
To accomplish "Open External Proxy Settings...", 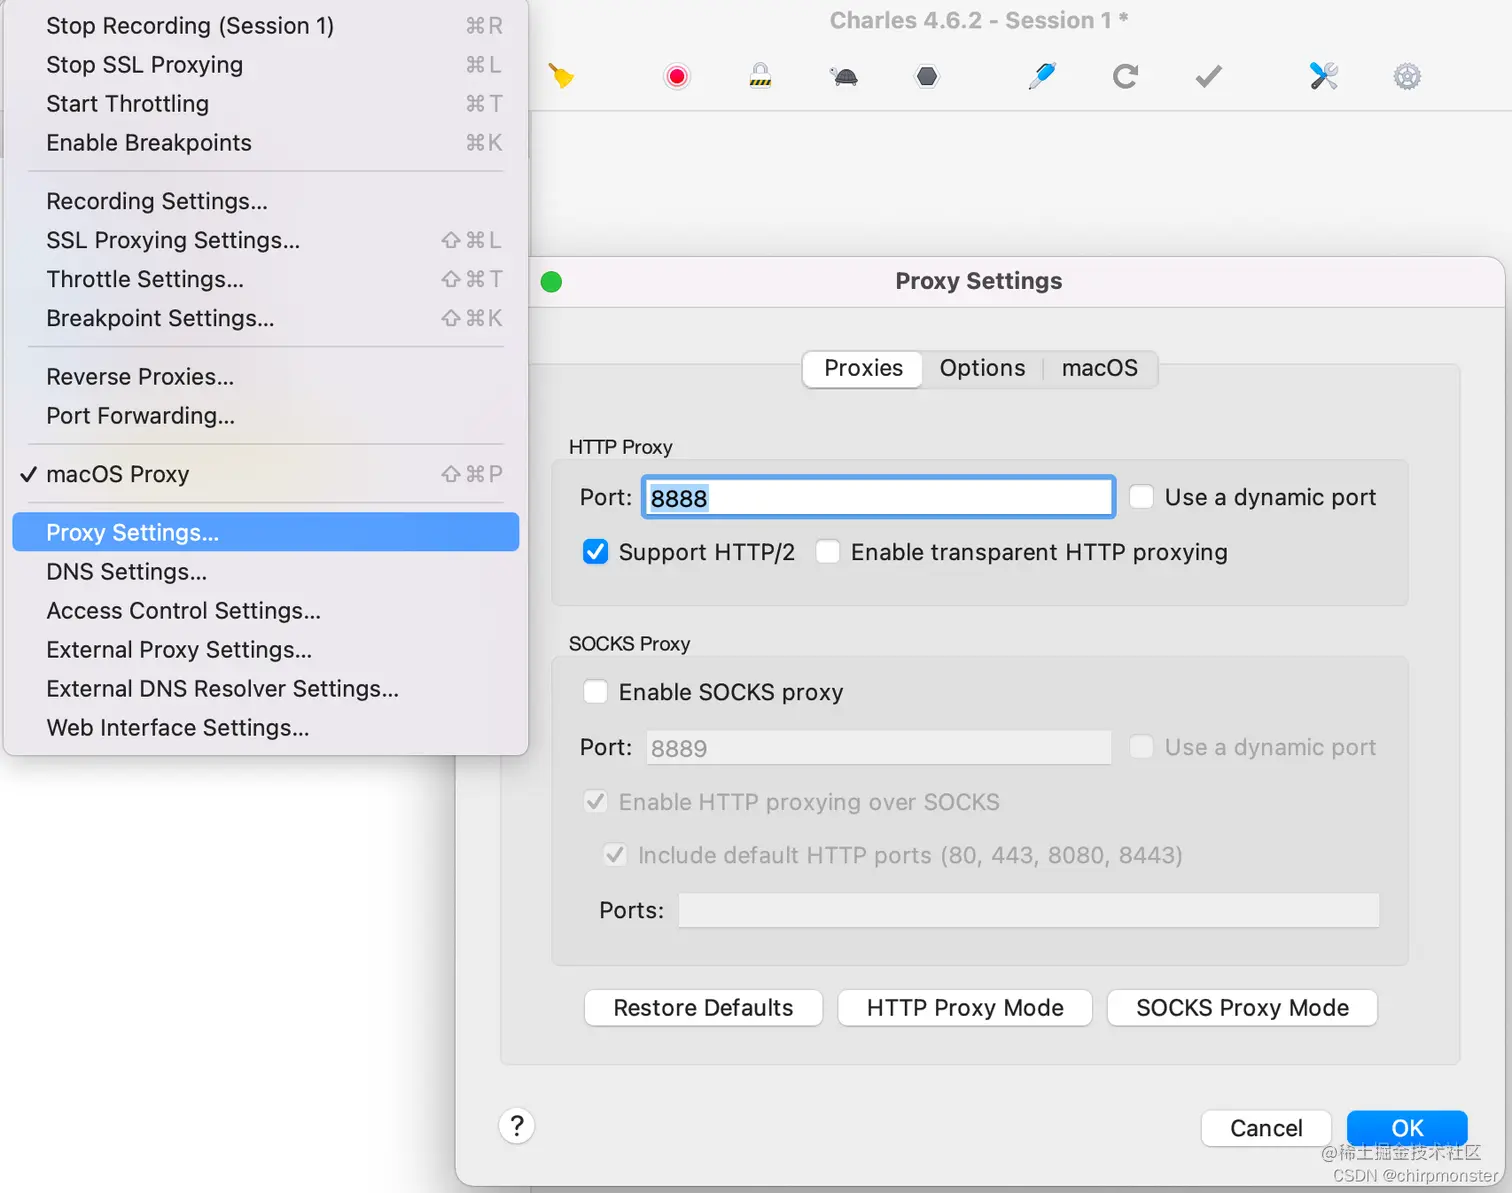I will pos(266,650).
